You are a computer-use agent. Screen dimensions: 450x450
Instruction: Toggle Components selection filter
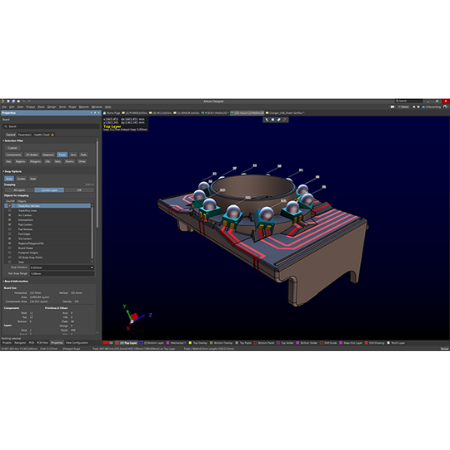pyautogui.click(x=14, y=155)
